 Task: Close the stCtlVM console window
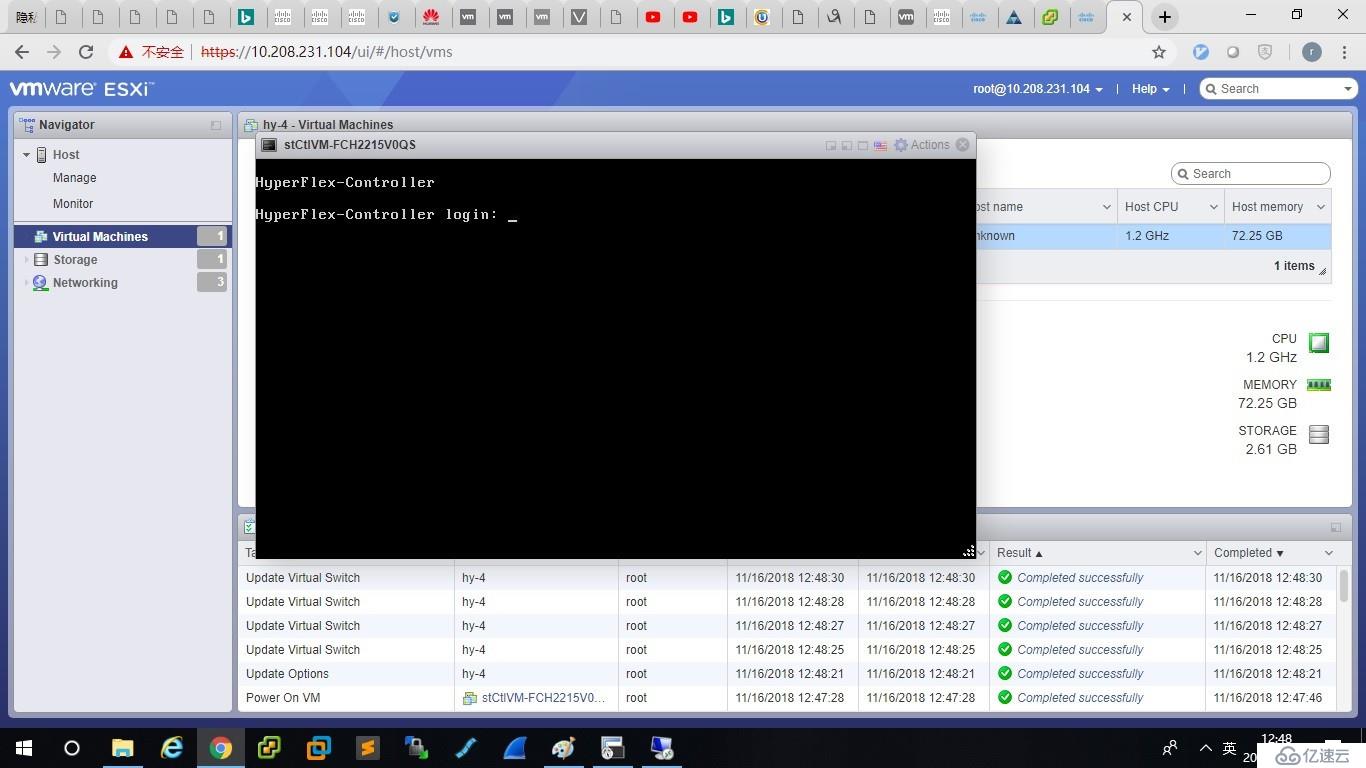(963, 145)
